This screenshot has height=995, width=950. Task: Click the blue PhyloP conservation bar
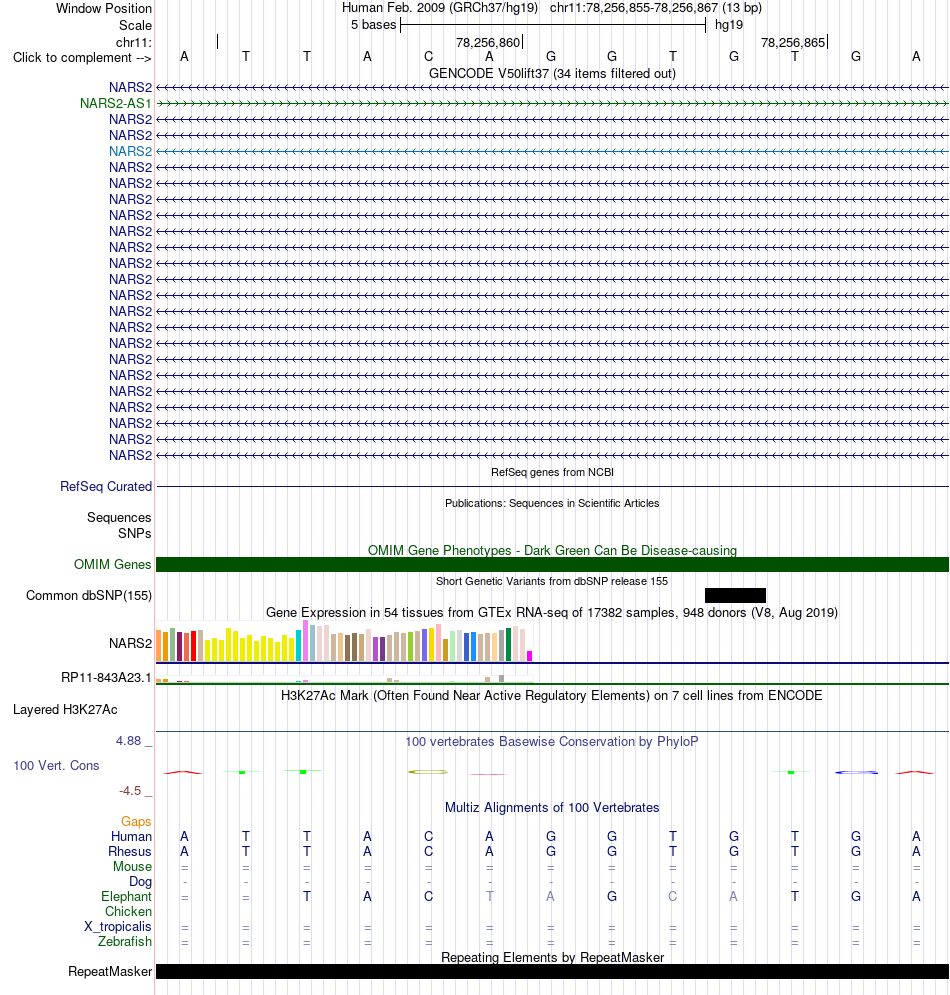pos(856,772)
